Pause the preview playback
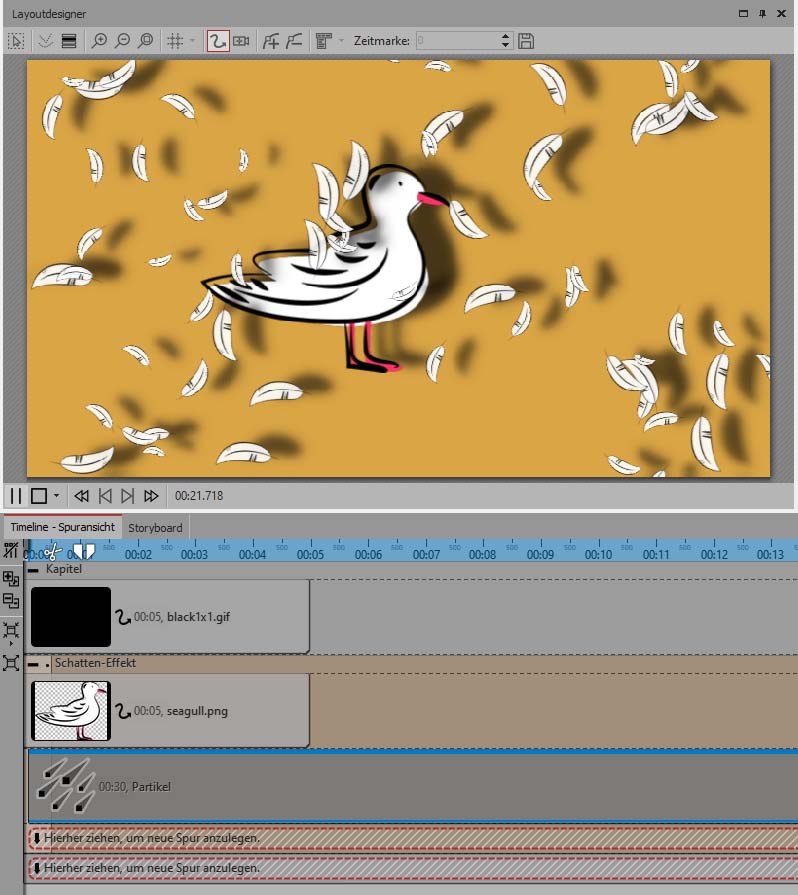Viewport: 798px width, 895px height. 15,496
